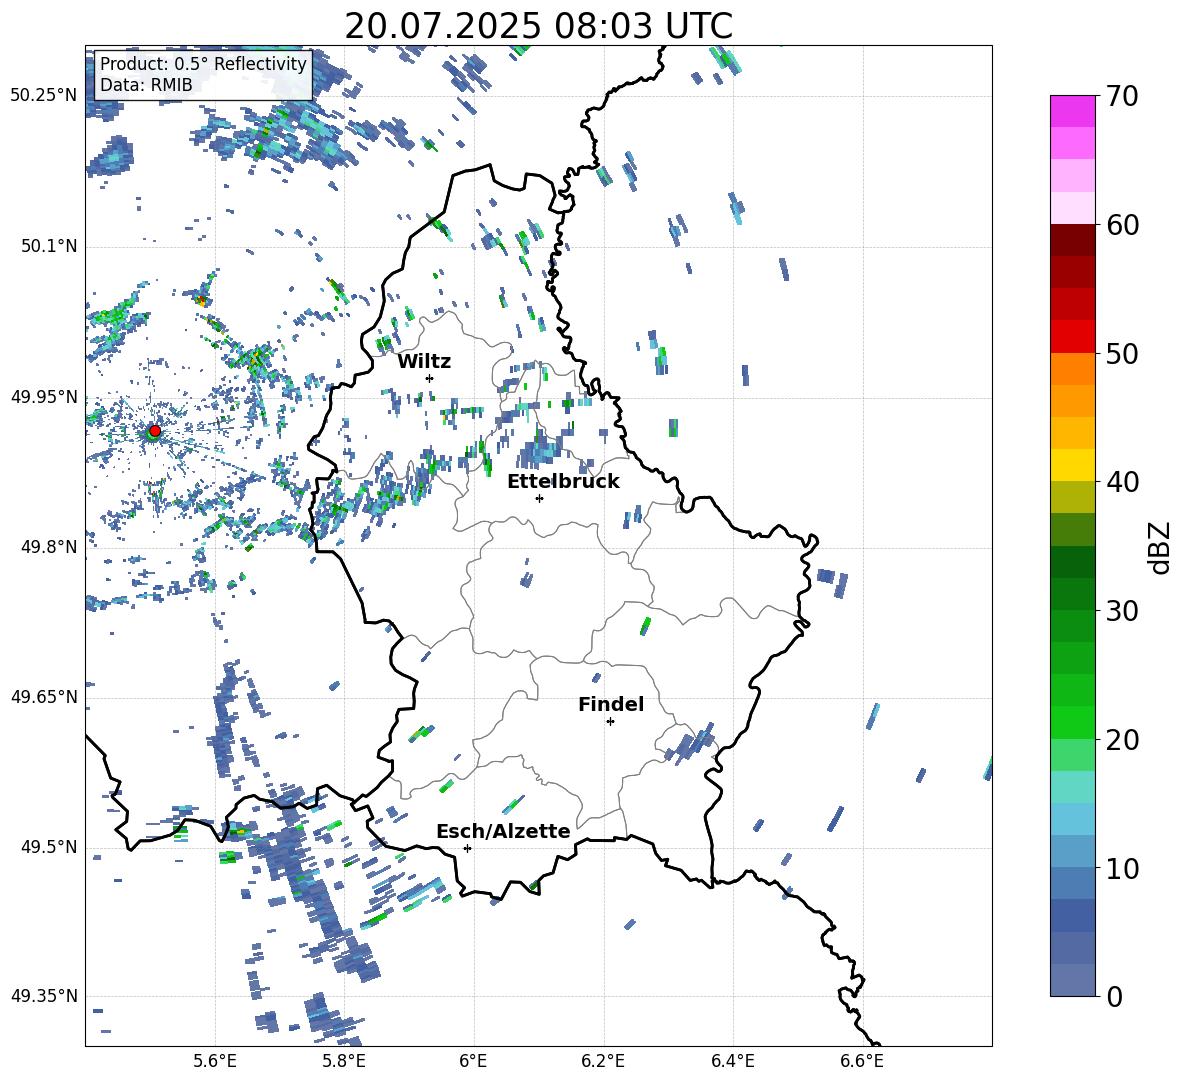Click the yellow colorbar swatch just above 40
The image size is (1184, 1081).
click(1072, 465)
